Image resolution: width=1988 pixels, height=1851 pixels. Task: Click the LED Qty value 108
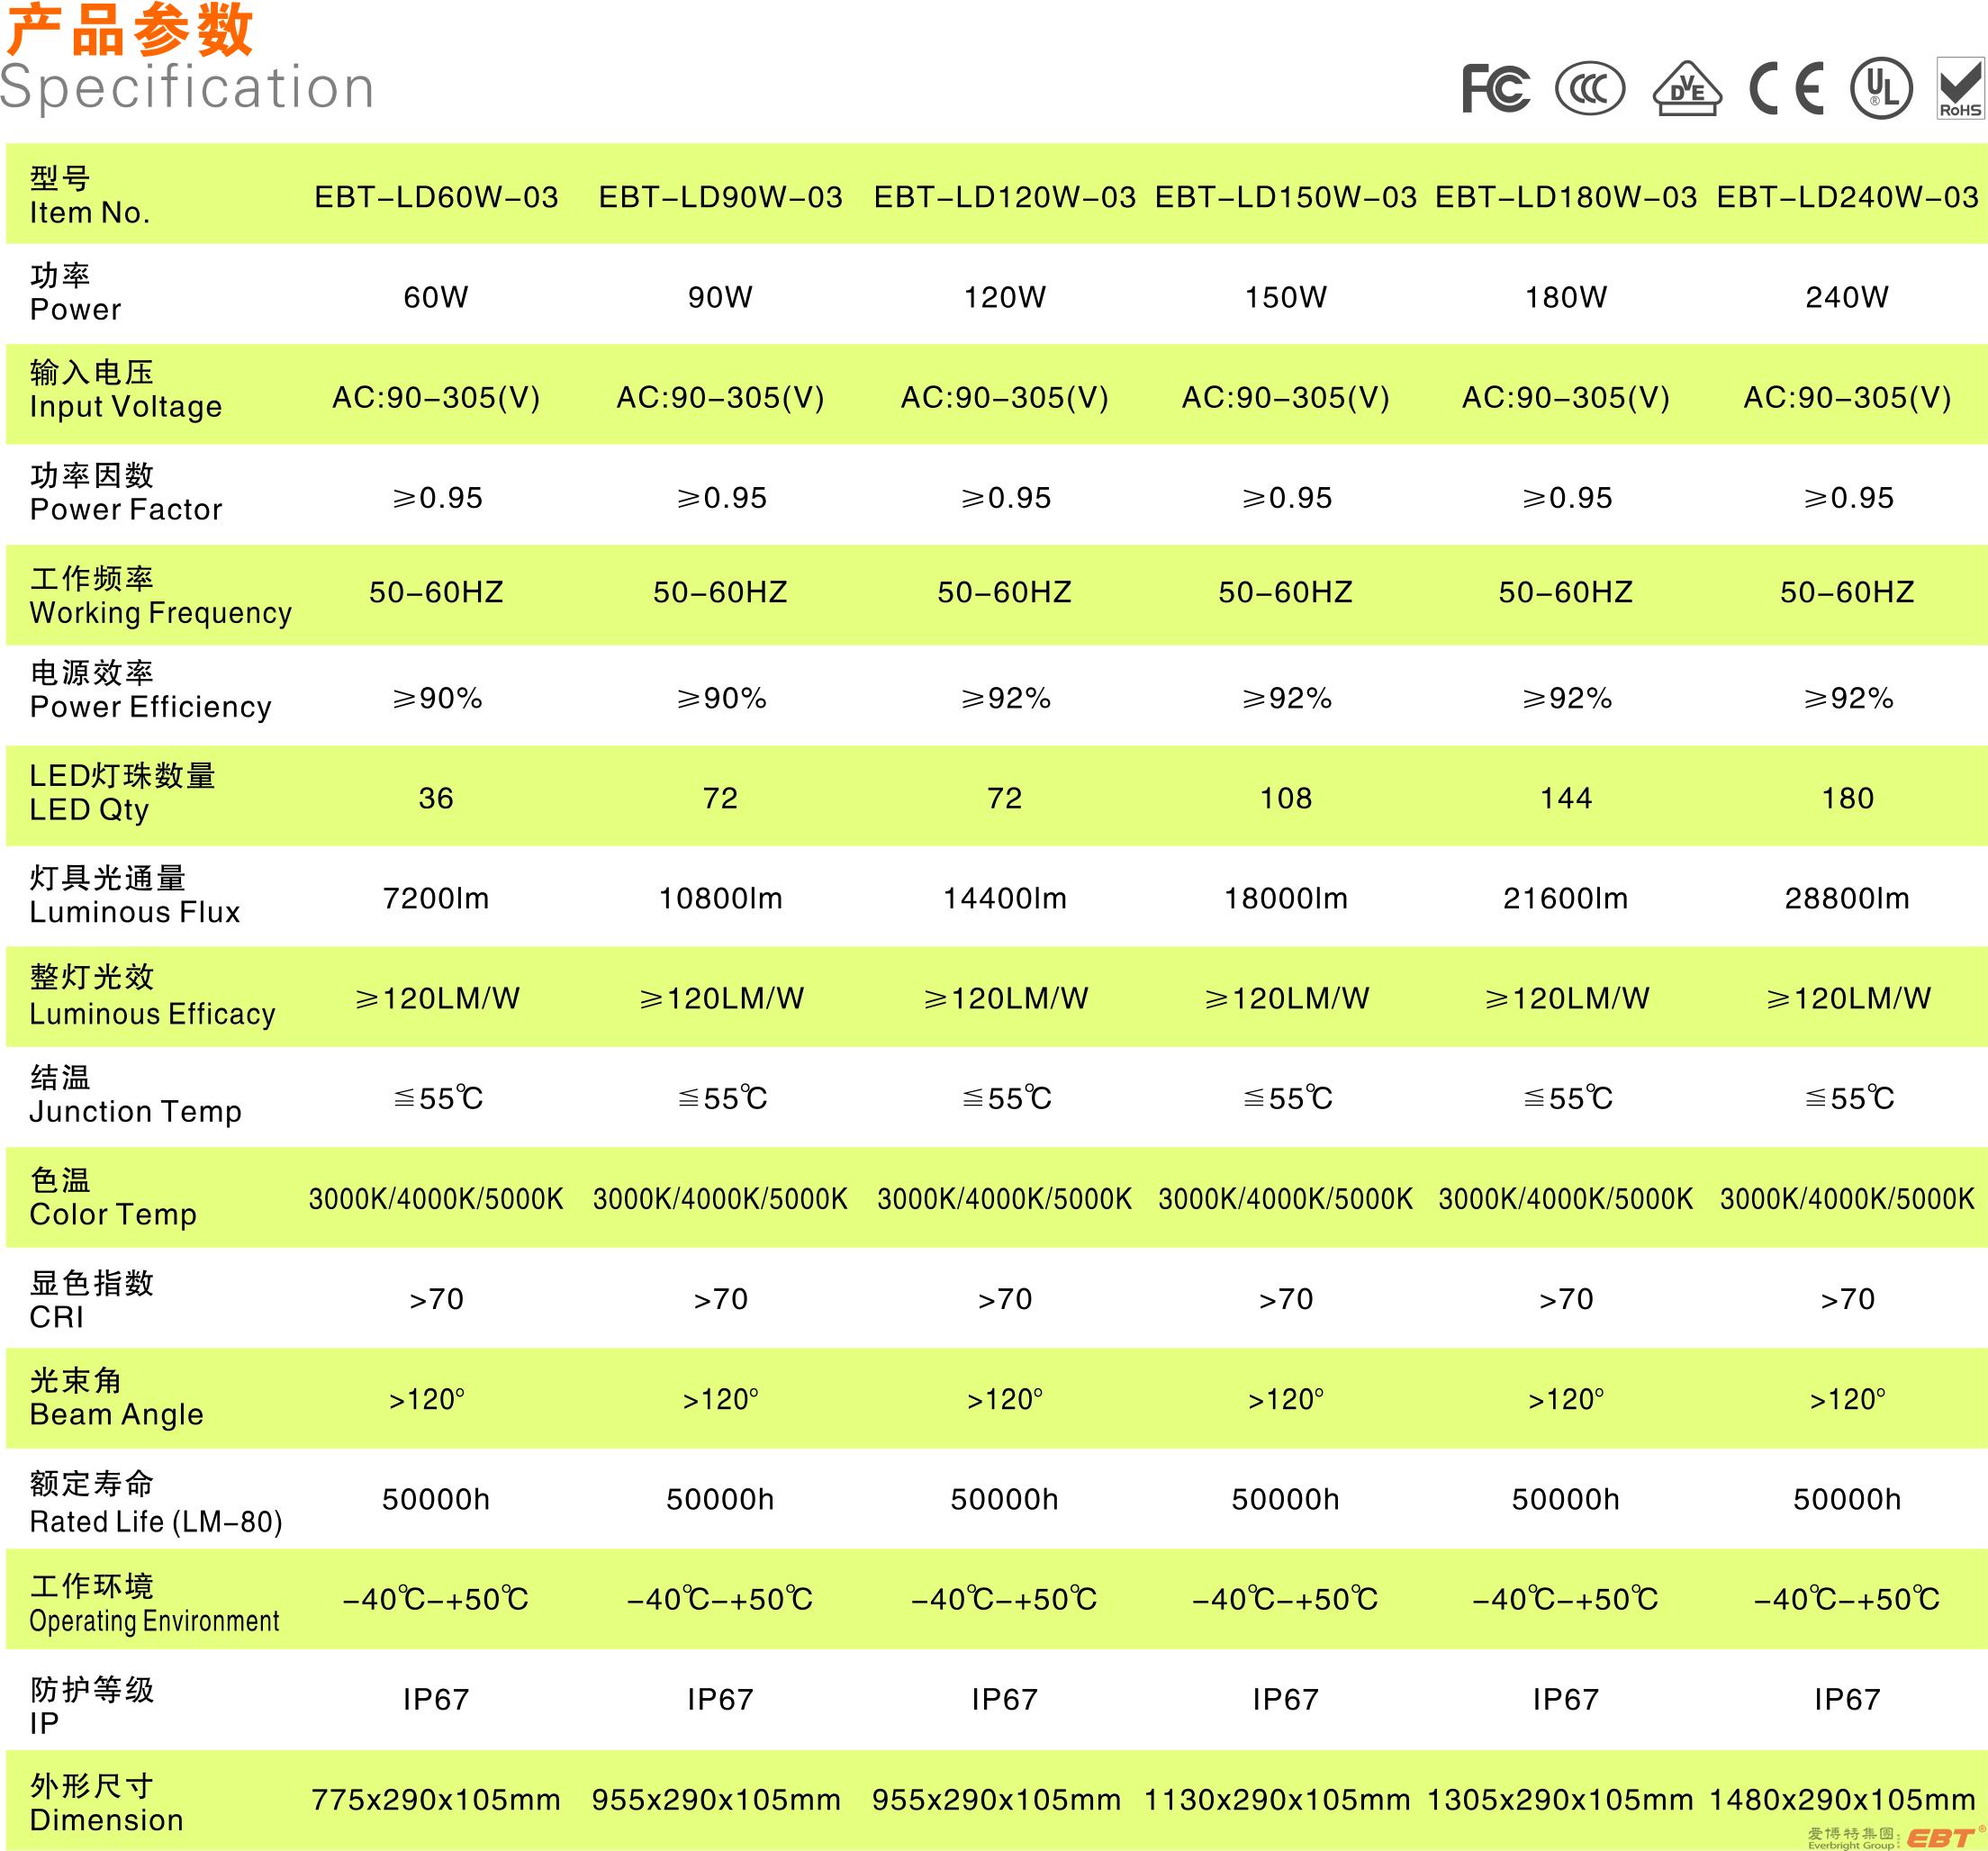click(x=1285, y=798)
